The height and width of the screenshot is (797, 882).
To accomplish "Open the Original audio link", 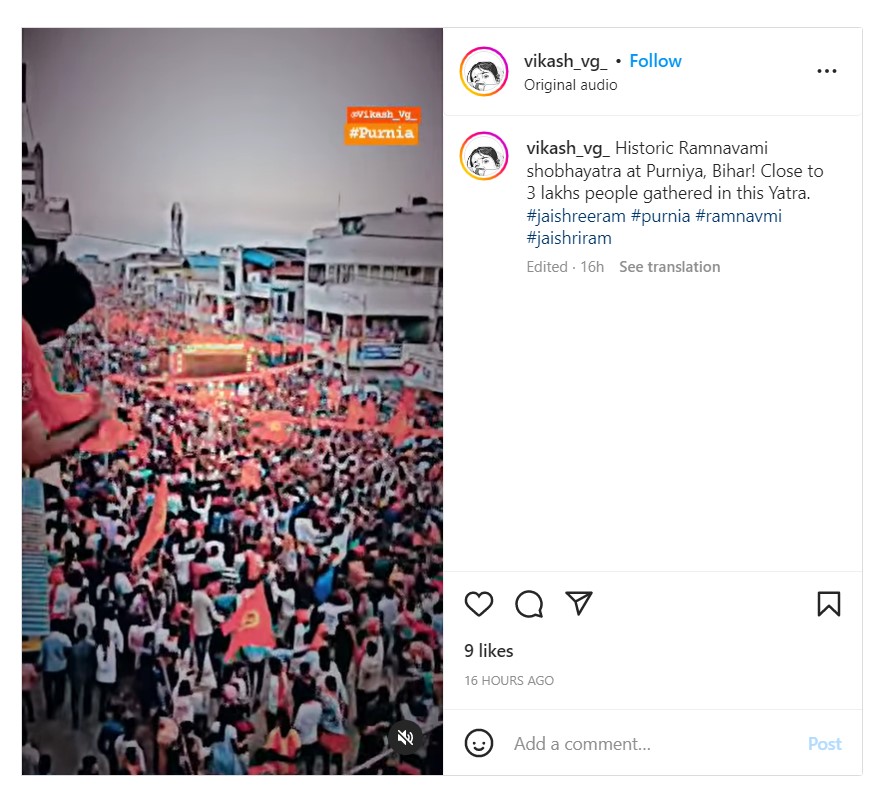I will coord(570,85).
